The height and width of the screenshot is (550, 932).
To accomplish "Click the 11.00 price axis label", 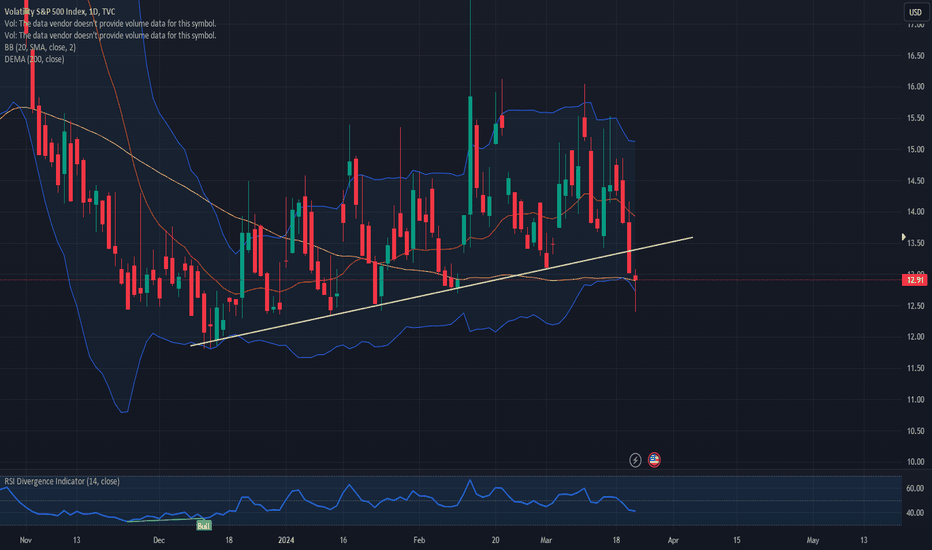I will (x=915, y=400).
